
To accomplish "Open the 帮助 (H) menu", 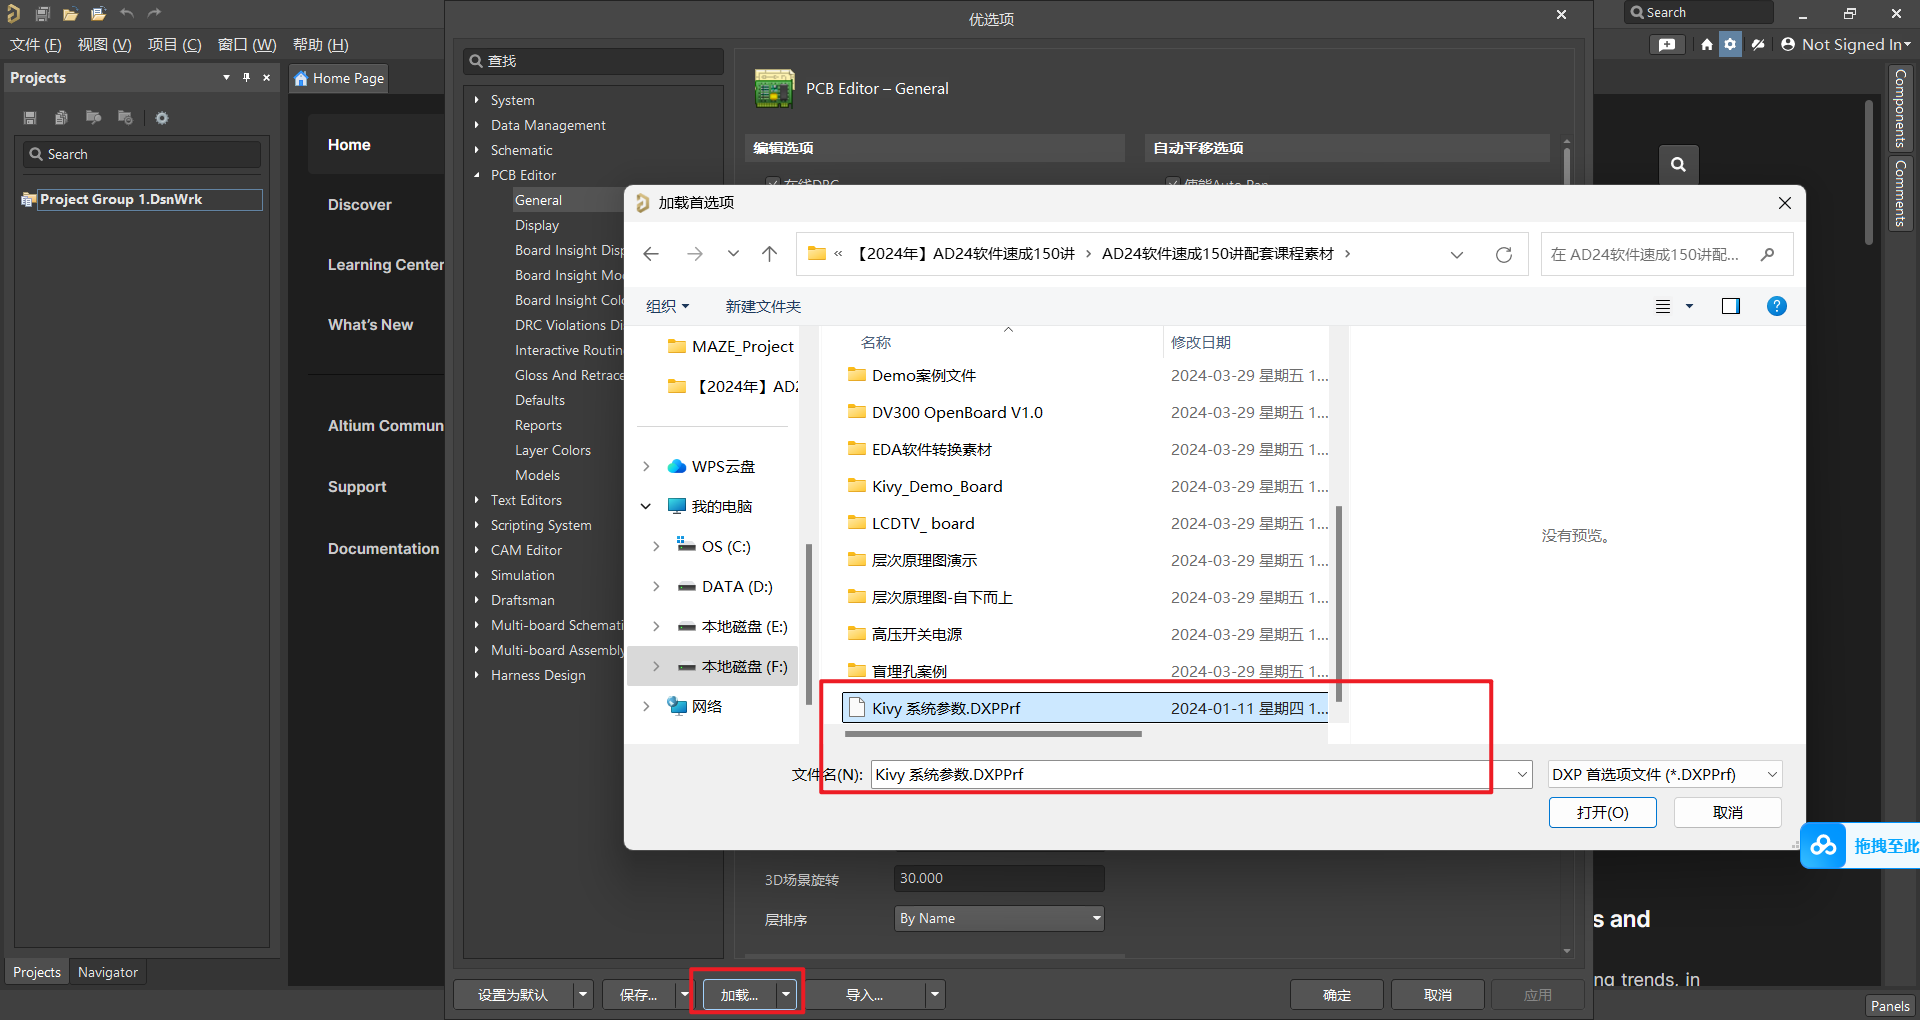I will pos(321,45).
